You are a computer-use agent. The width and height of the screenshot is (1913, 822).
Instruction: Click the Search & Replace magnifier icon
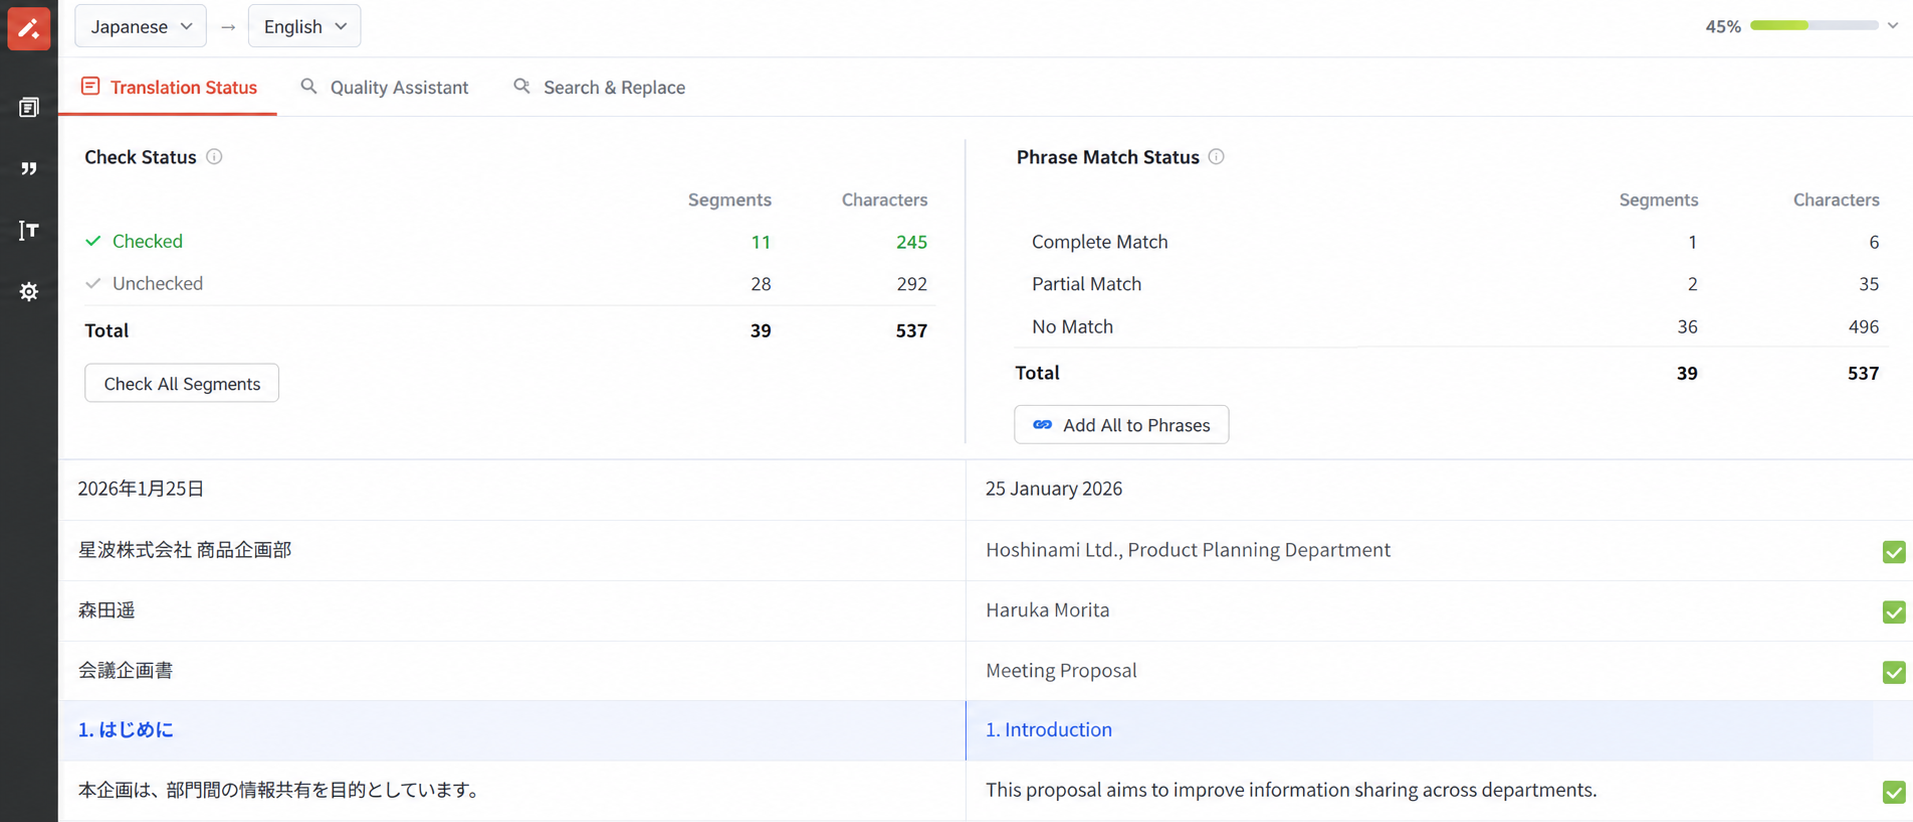(x=522, y=87)
